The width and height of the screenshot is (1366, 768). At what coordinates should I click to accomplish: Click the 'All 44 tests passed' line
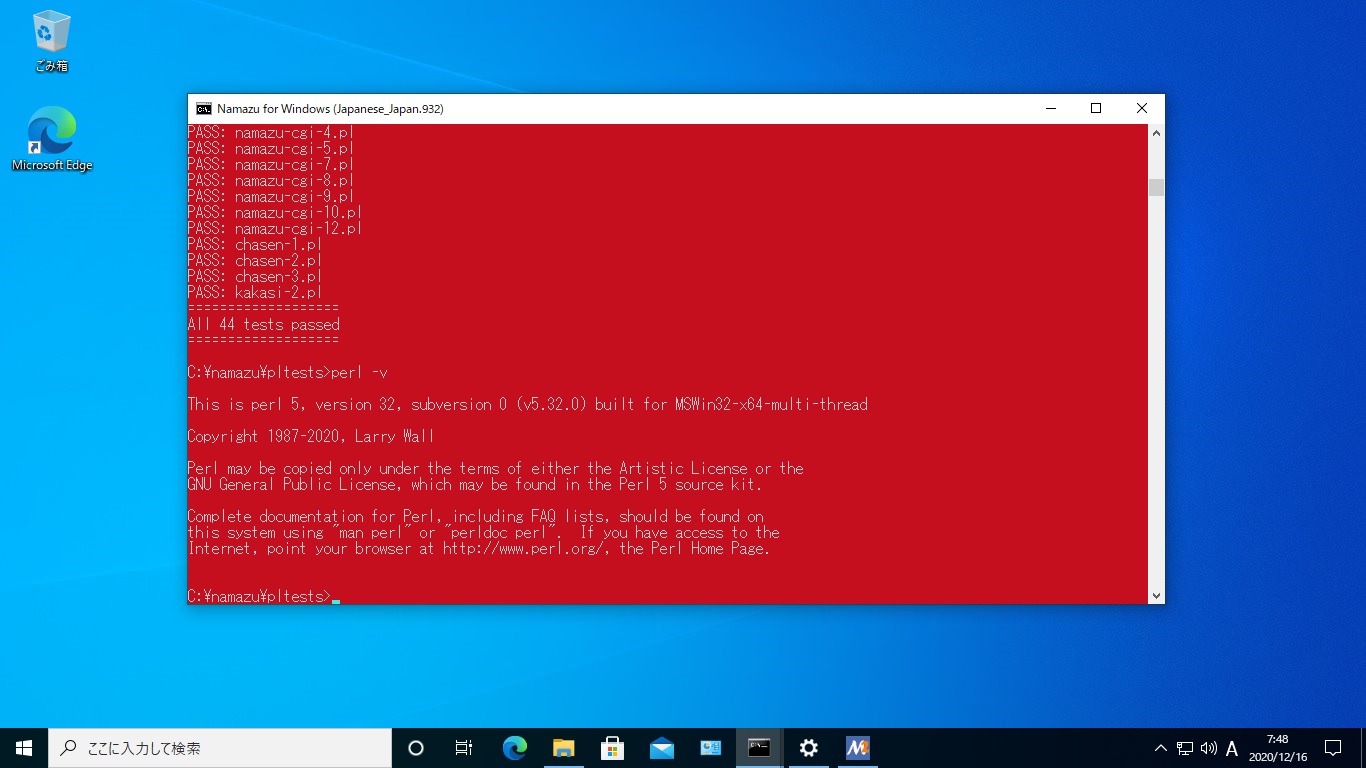264,325
